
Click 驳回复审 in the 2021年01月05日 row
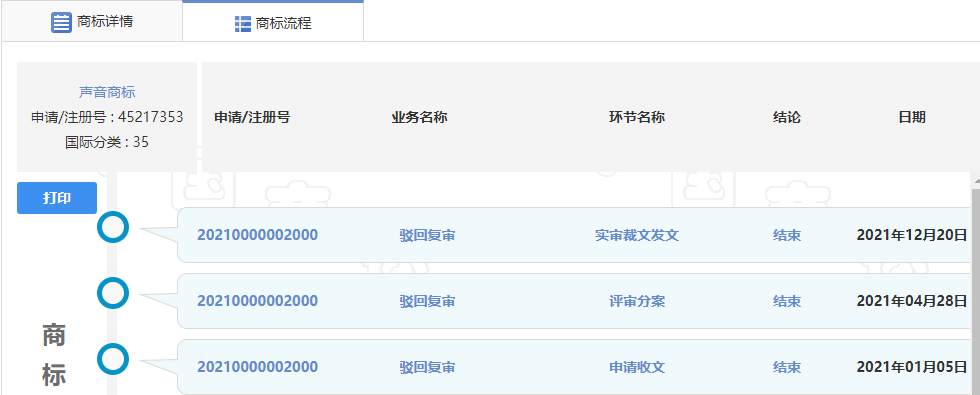[428, 368]
